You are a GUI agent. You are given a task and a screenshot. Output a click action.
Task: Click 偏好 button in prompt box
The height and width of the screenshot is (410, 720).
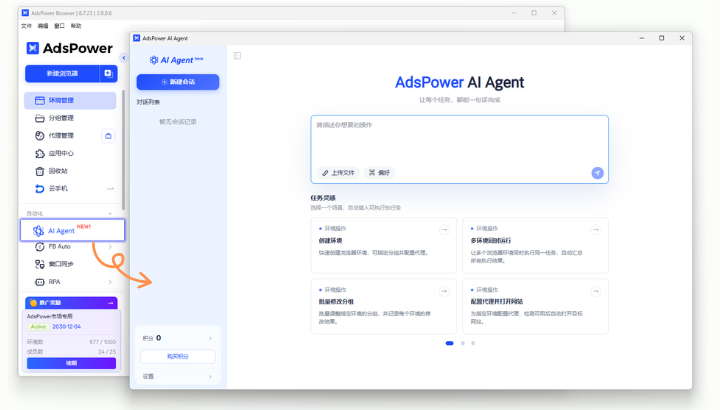click(379, 173)
